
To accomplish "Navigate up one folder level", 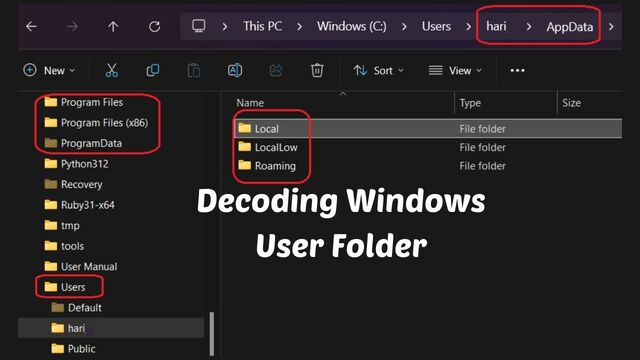I will (113, 27).
